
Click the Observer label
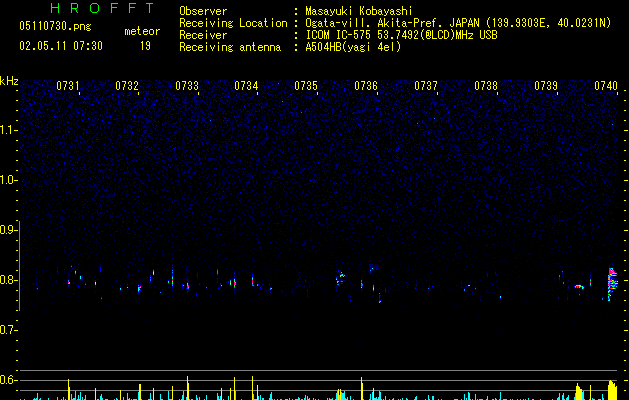[x=203, y=11]
